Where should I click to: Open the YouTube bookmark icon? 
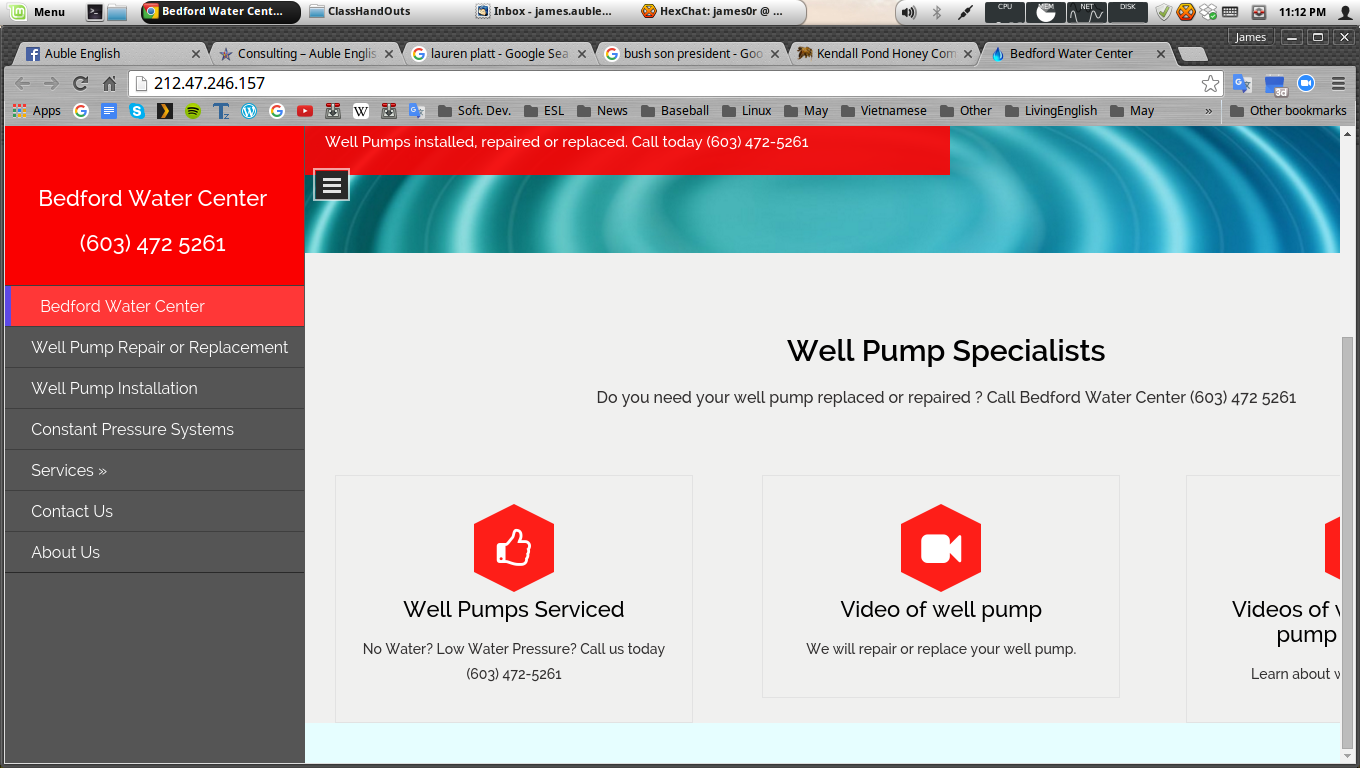coord(305,111)
